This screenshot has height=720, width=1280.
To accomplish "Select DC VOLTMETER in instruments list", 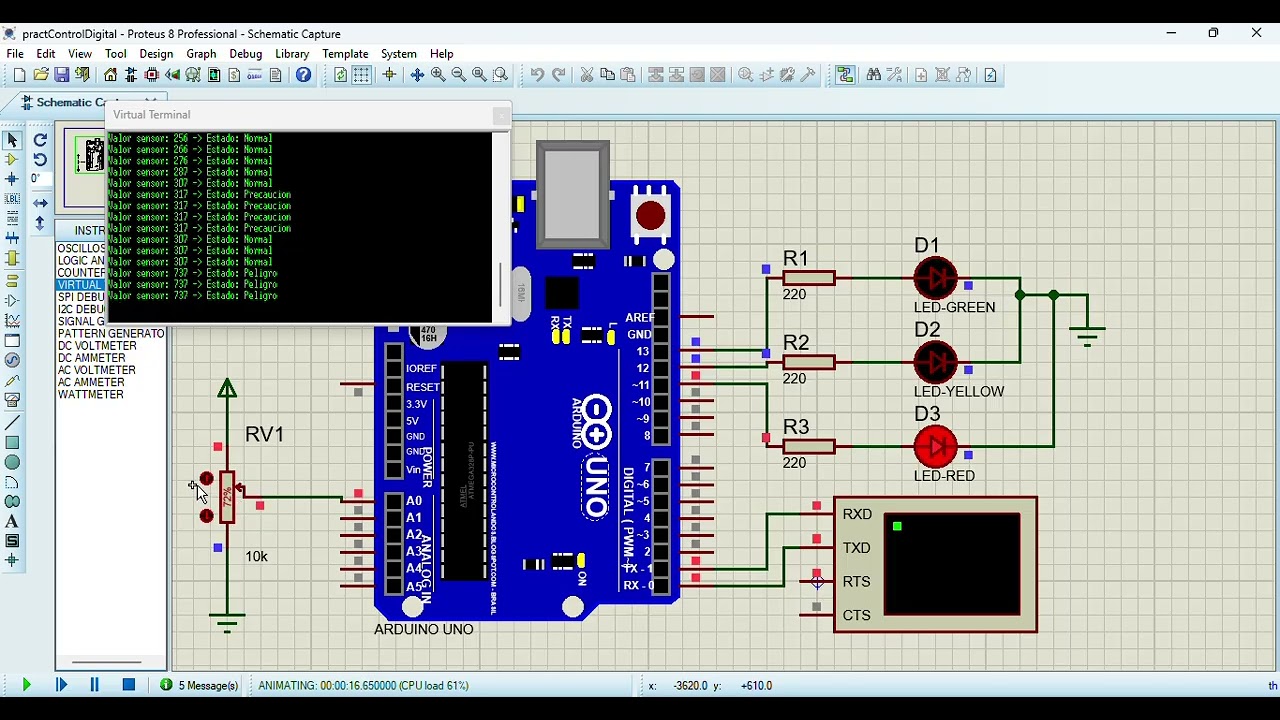I will pos(97,346).
